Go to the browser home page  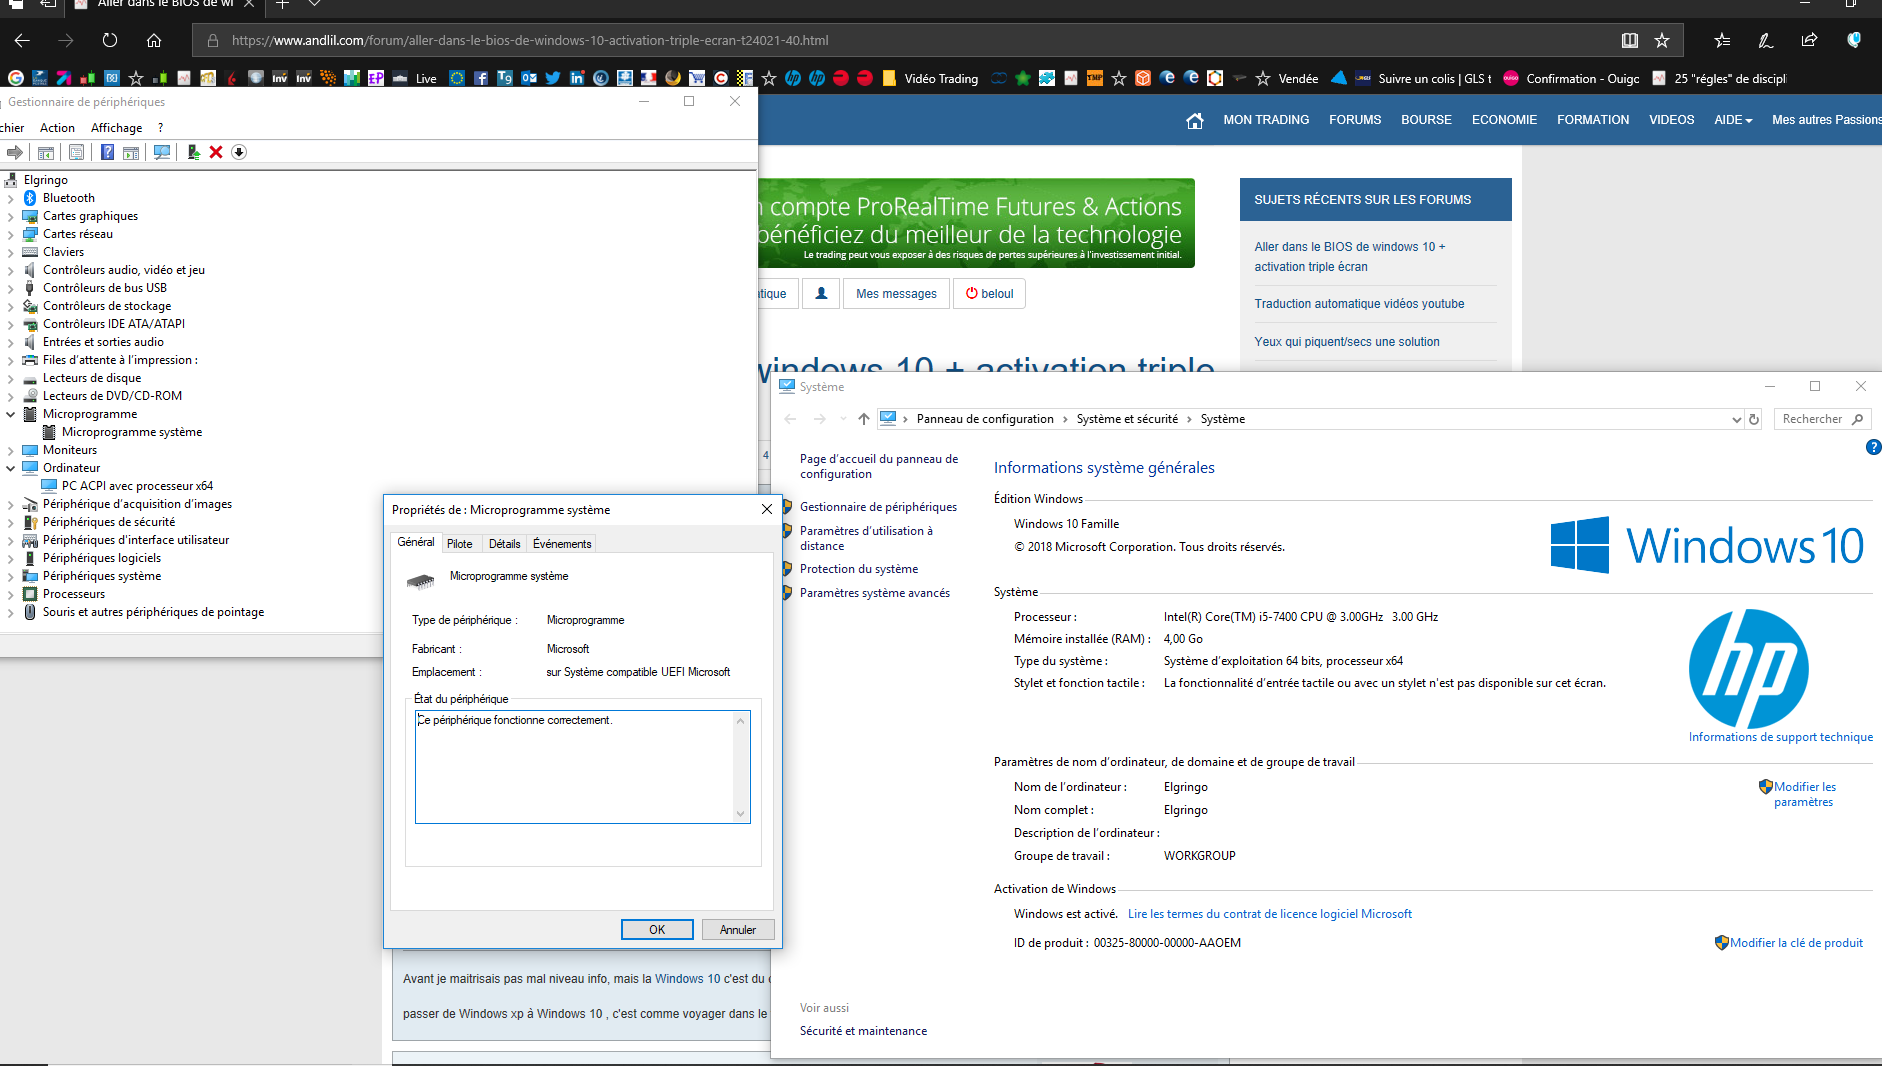click(154, 41)
